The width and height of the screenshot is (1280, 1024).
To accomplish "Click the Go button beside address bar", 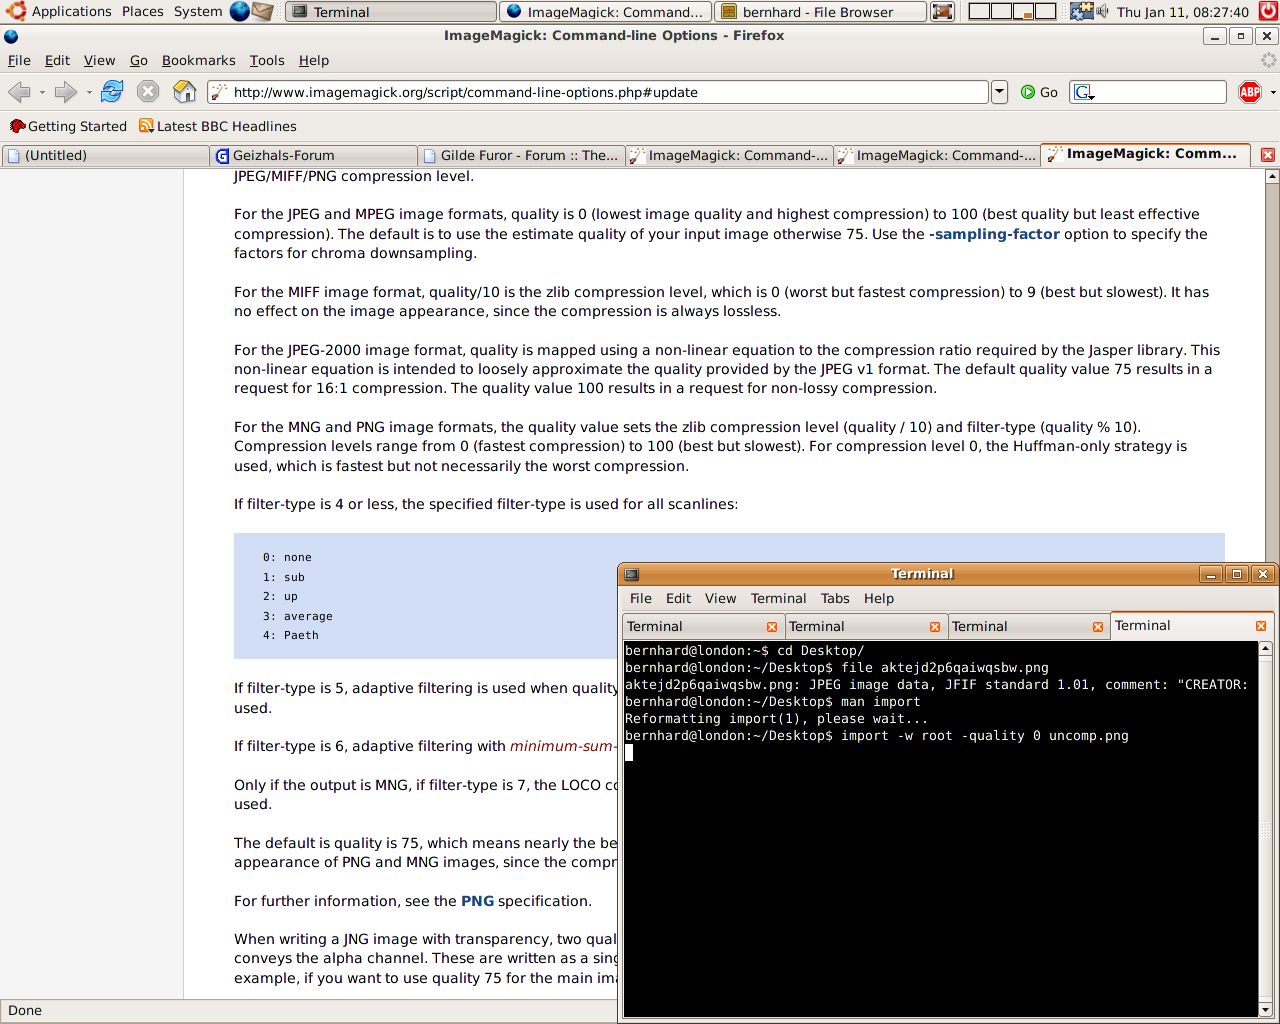I will click(1040, 92).
